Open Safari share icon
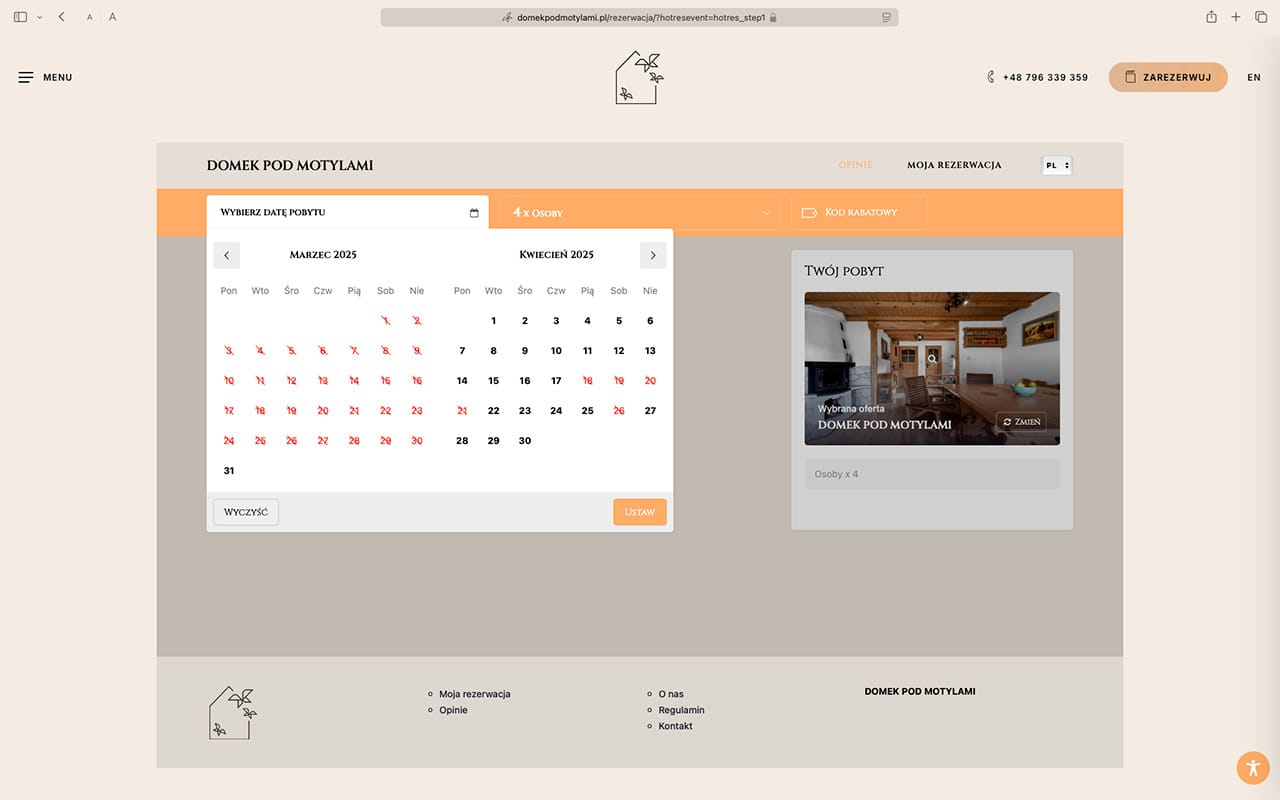The height and width of the screenshot is (800, 1280). click(1211, 17)
